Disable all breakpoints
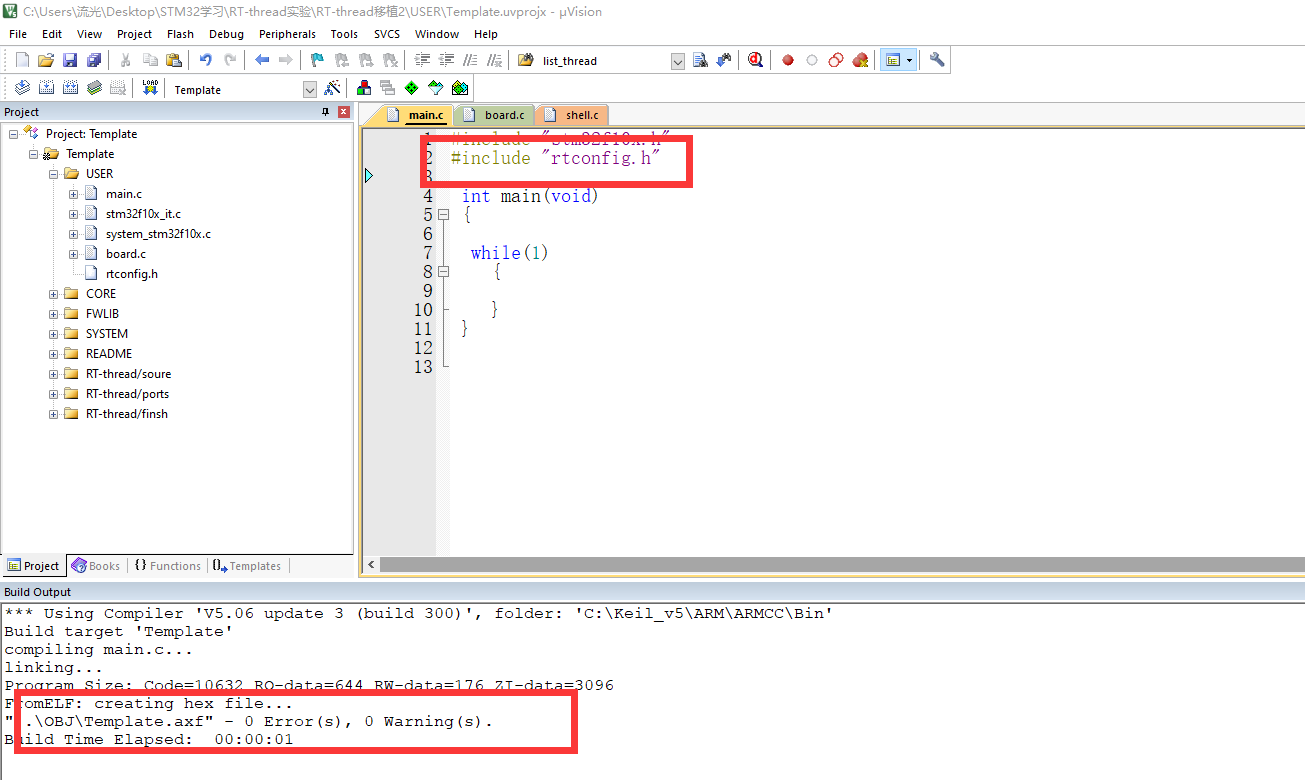The height and width of the screenshot is (780, 1305). 836,60
